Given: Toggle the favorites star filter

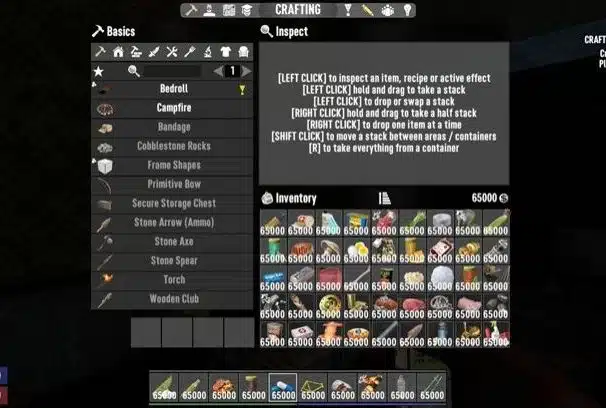Looking at the screenshot, I should pyautogui.click(x=99, y=71).
